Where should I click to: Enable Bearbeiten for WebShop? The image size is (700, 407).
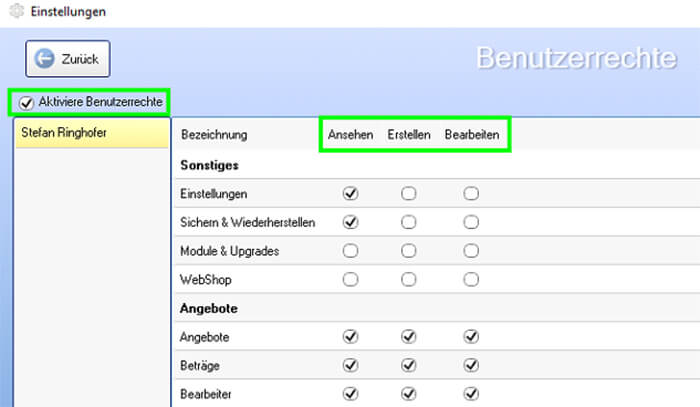point(471,279)
